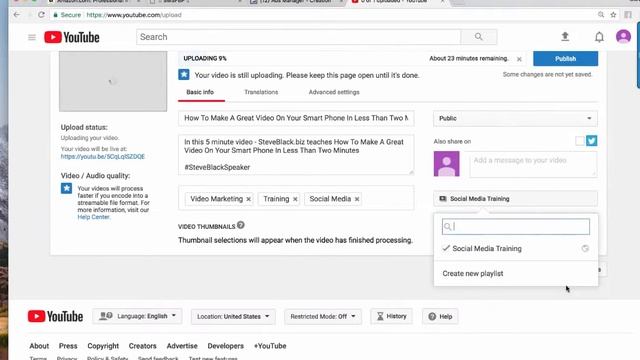Click the video title field

click(x=296, y=118)
